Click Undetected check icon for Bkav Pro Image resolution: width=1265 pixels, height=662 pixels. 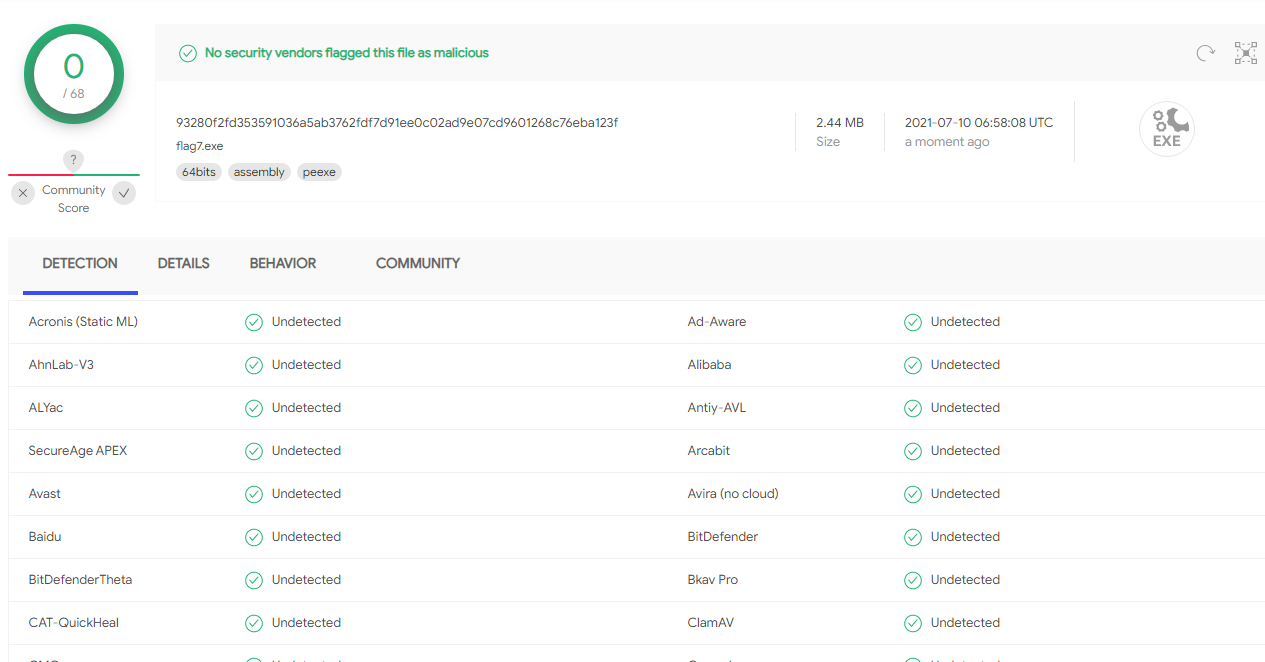(913, 580)
